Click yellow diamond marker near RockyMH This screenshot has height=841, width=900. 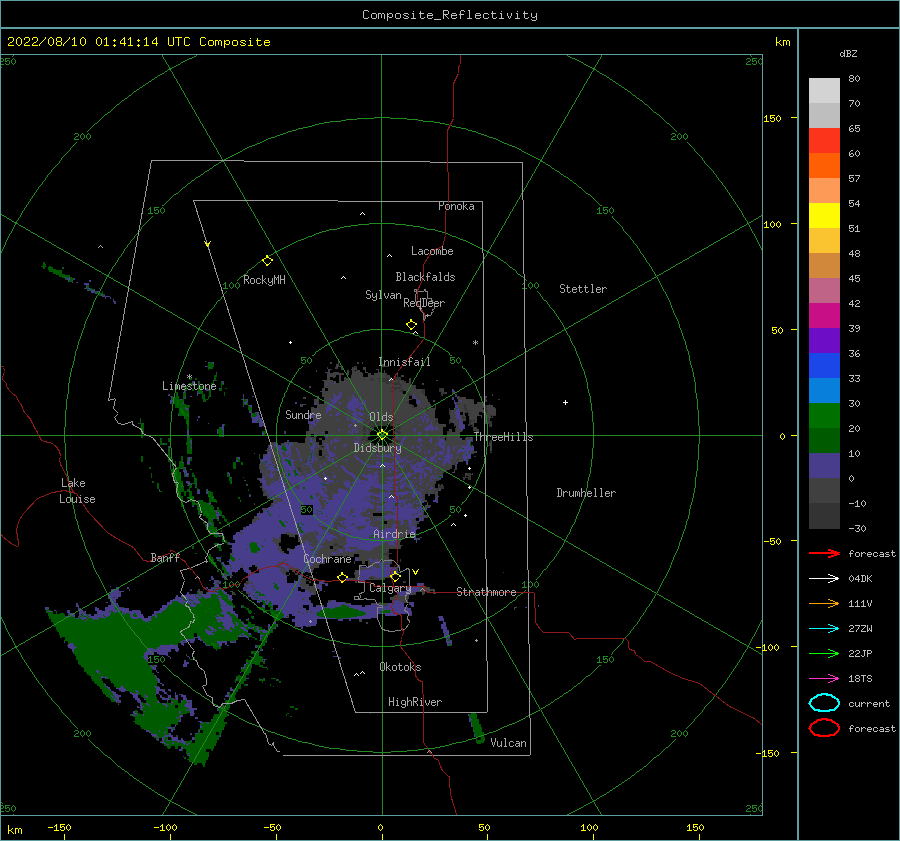[267, 261]
